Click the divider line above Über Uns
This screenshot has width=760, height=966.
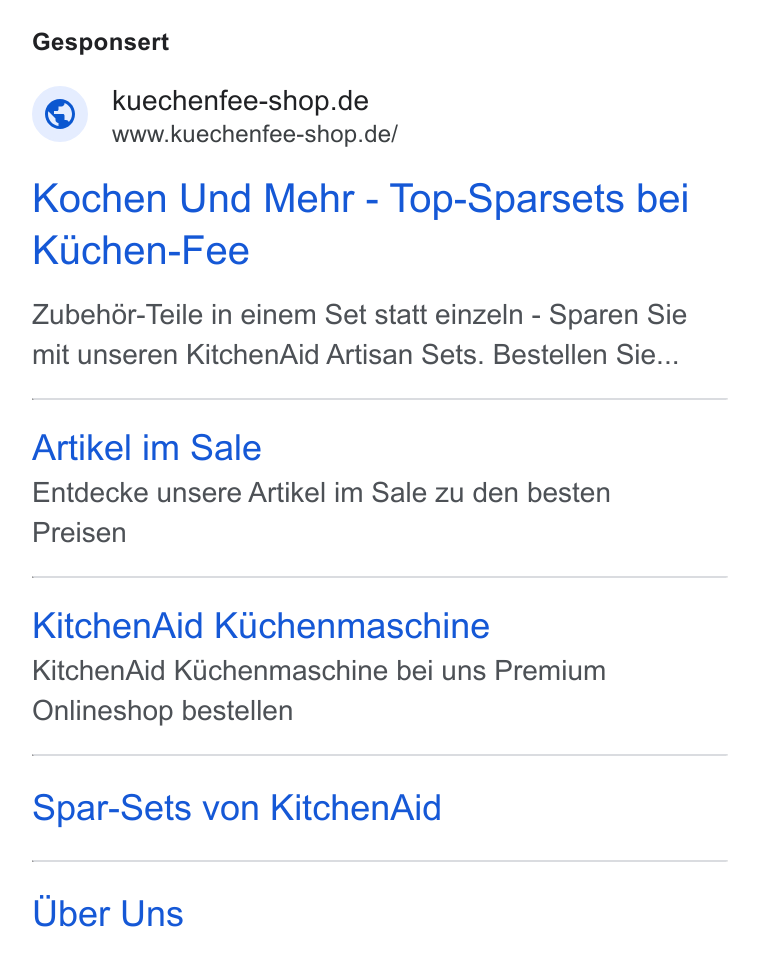coord(379,861)
